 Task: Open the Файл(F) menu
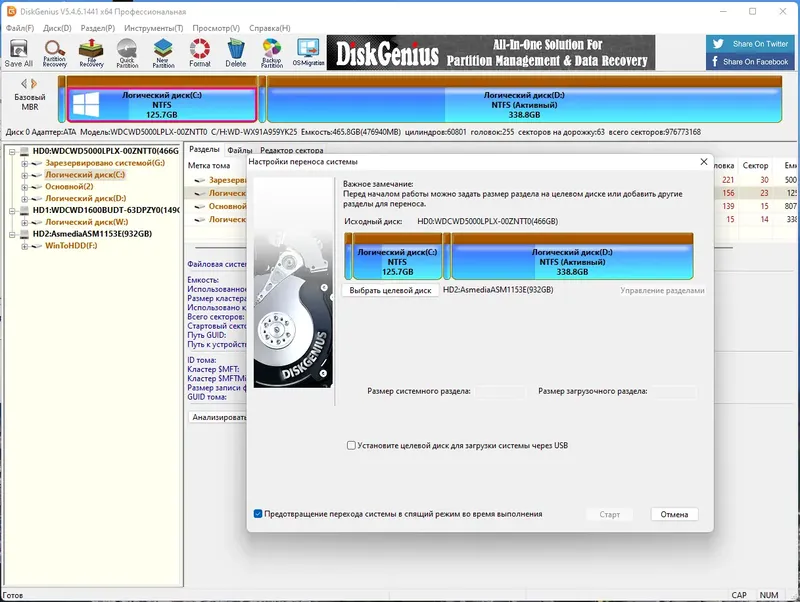20,28
